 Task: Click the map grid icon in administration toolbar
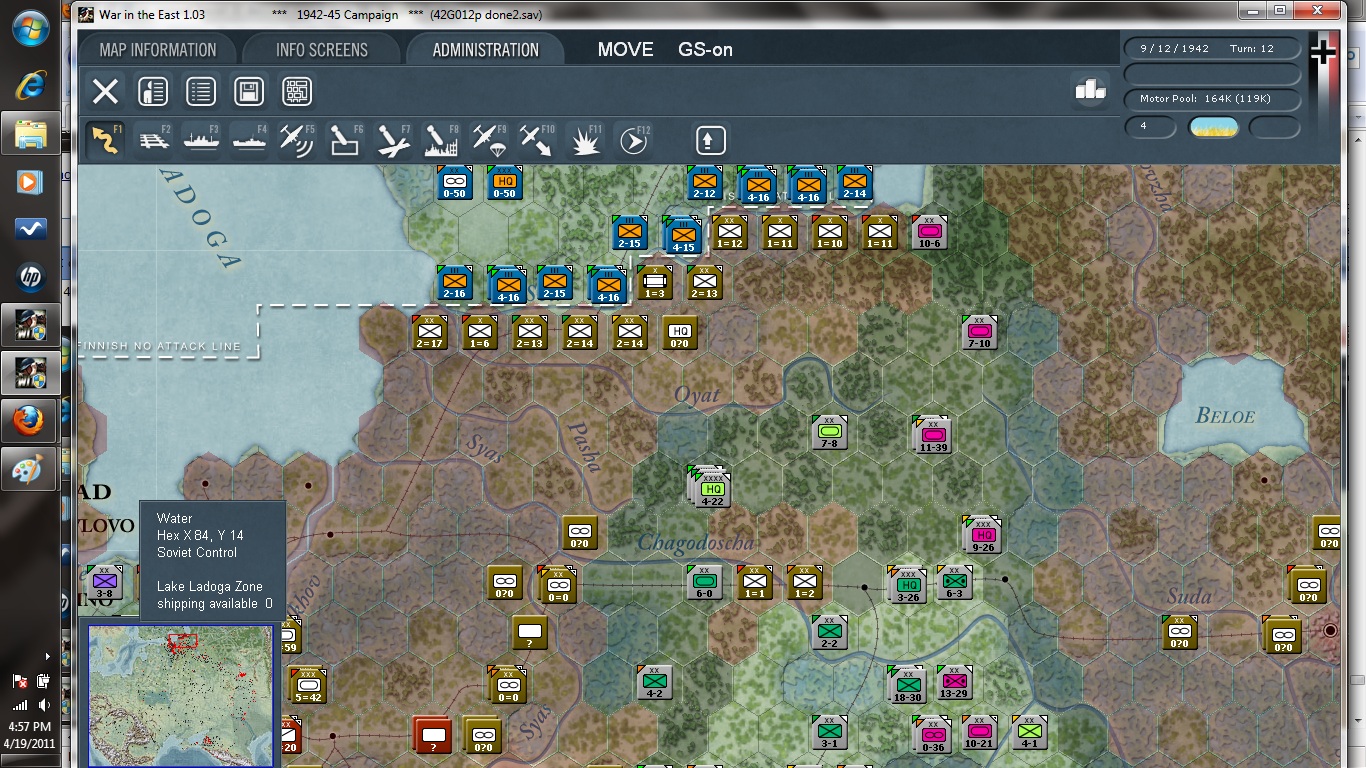pos(297,92)
